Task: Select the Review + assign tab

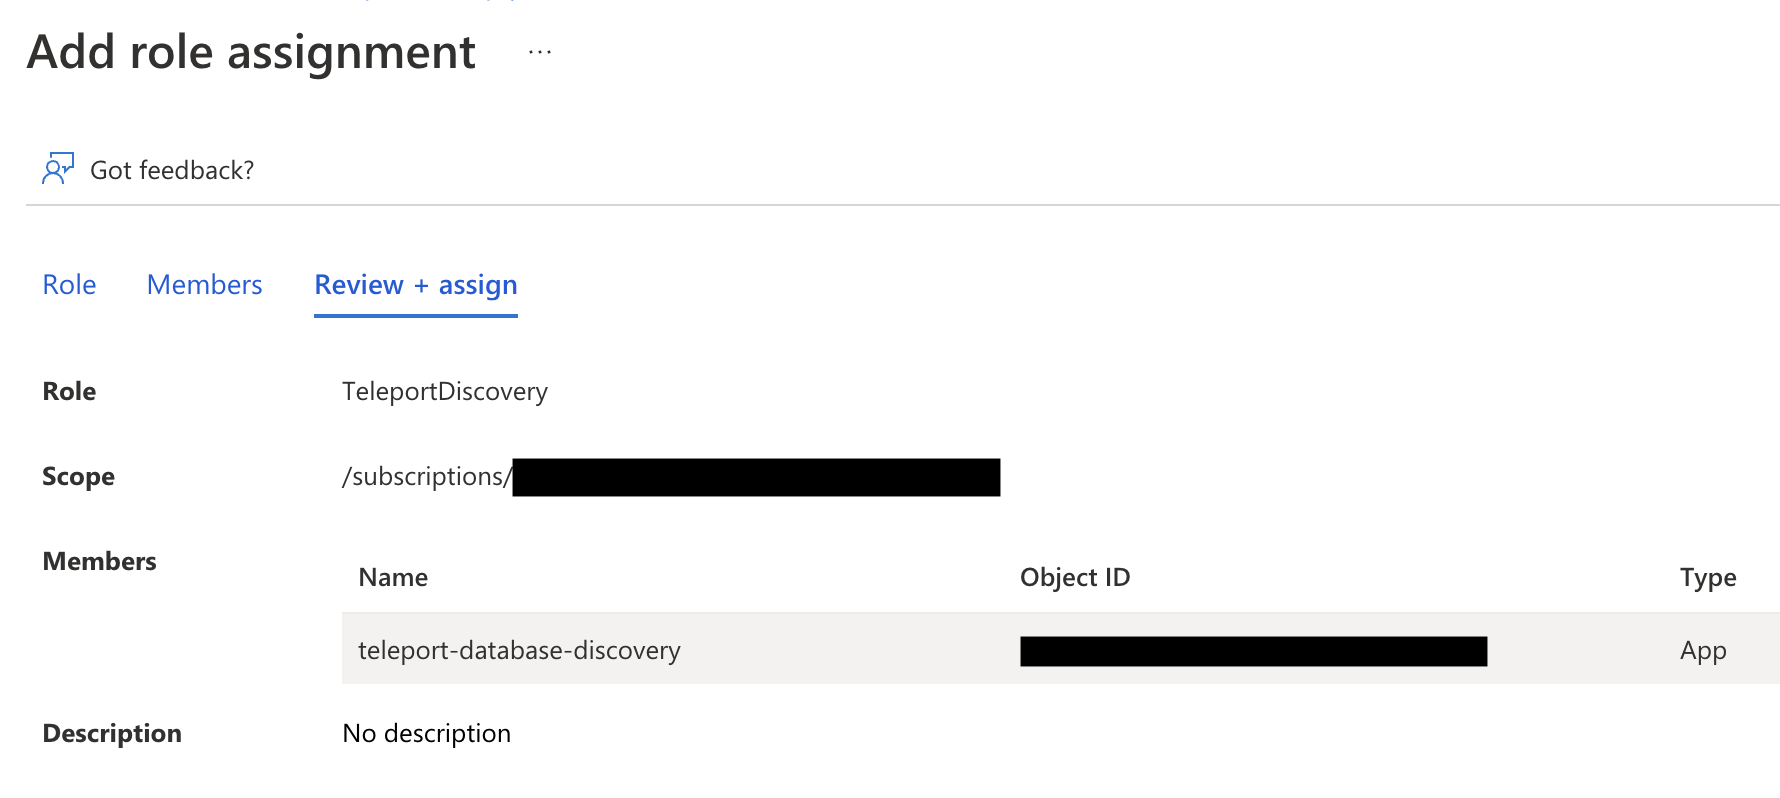Action: (x=416, y=285)
